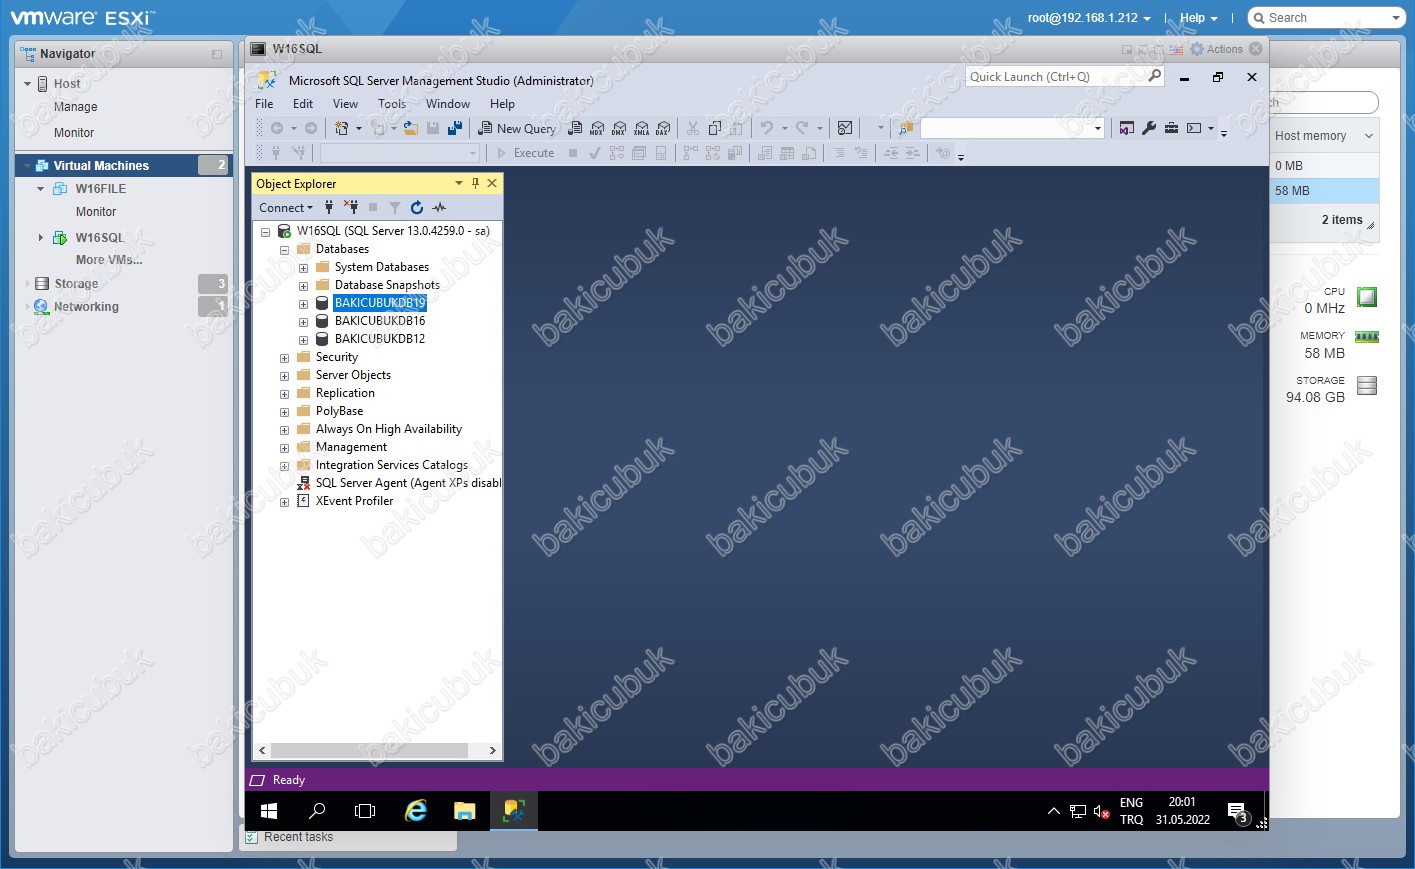Open the View menu

coord(345,104)
